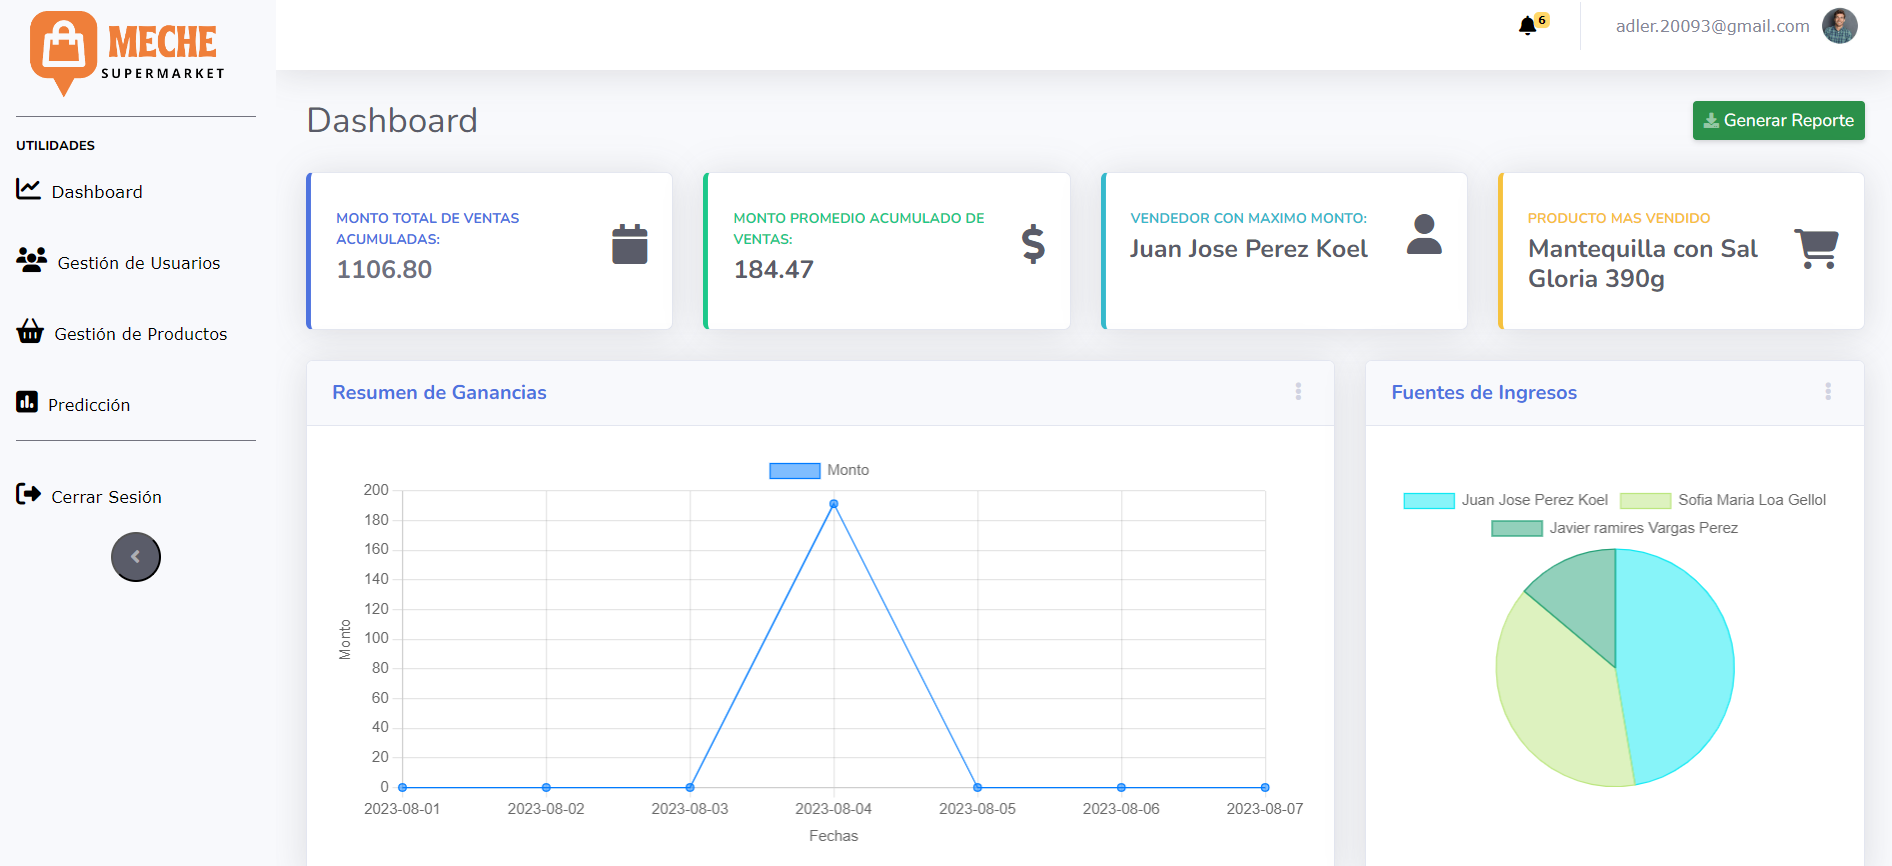Navigate to Predicción page
The width and height of the screenshot is (1892, 866).
click(x=89, y=404)
